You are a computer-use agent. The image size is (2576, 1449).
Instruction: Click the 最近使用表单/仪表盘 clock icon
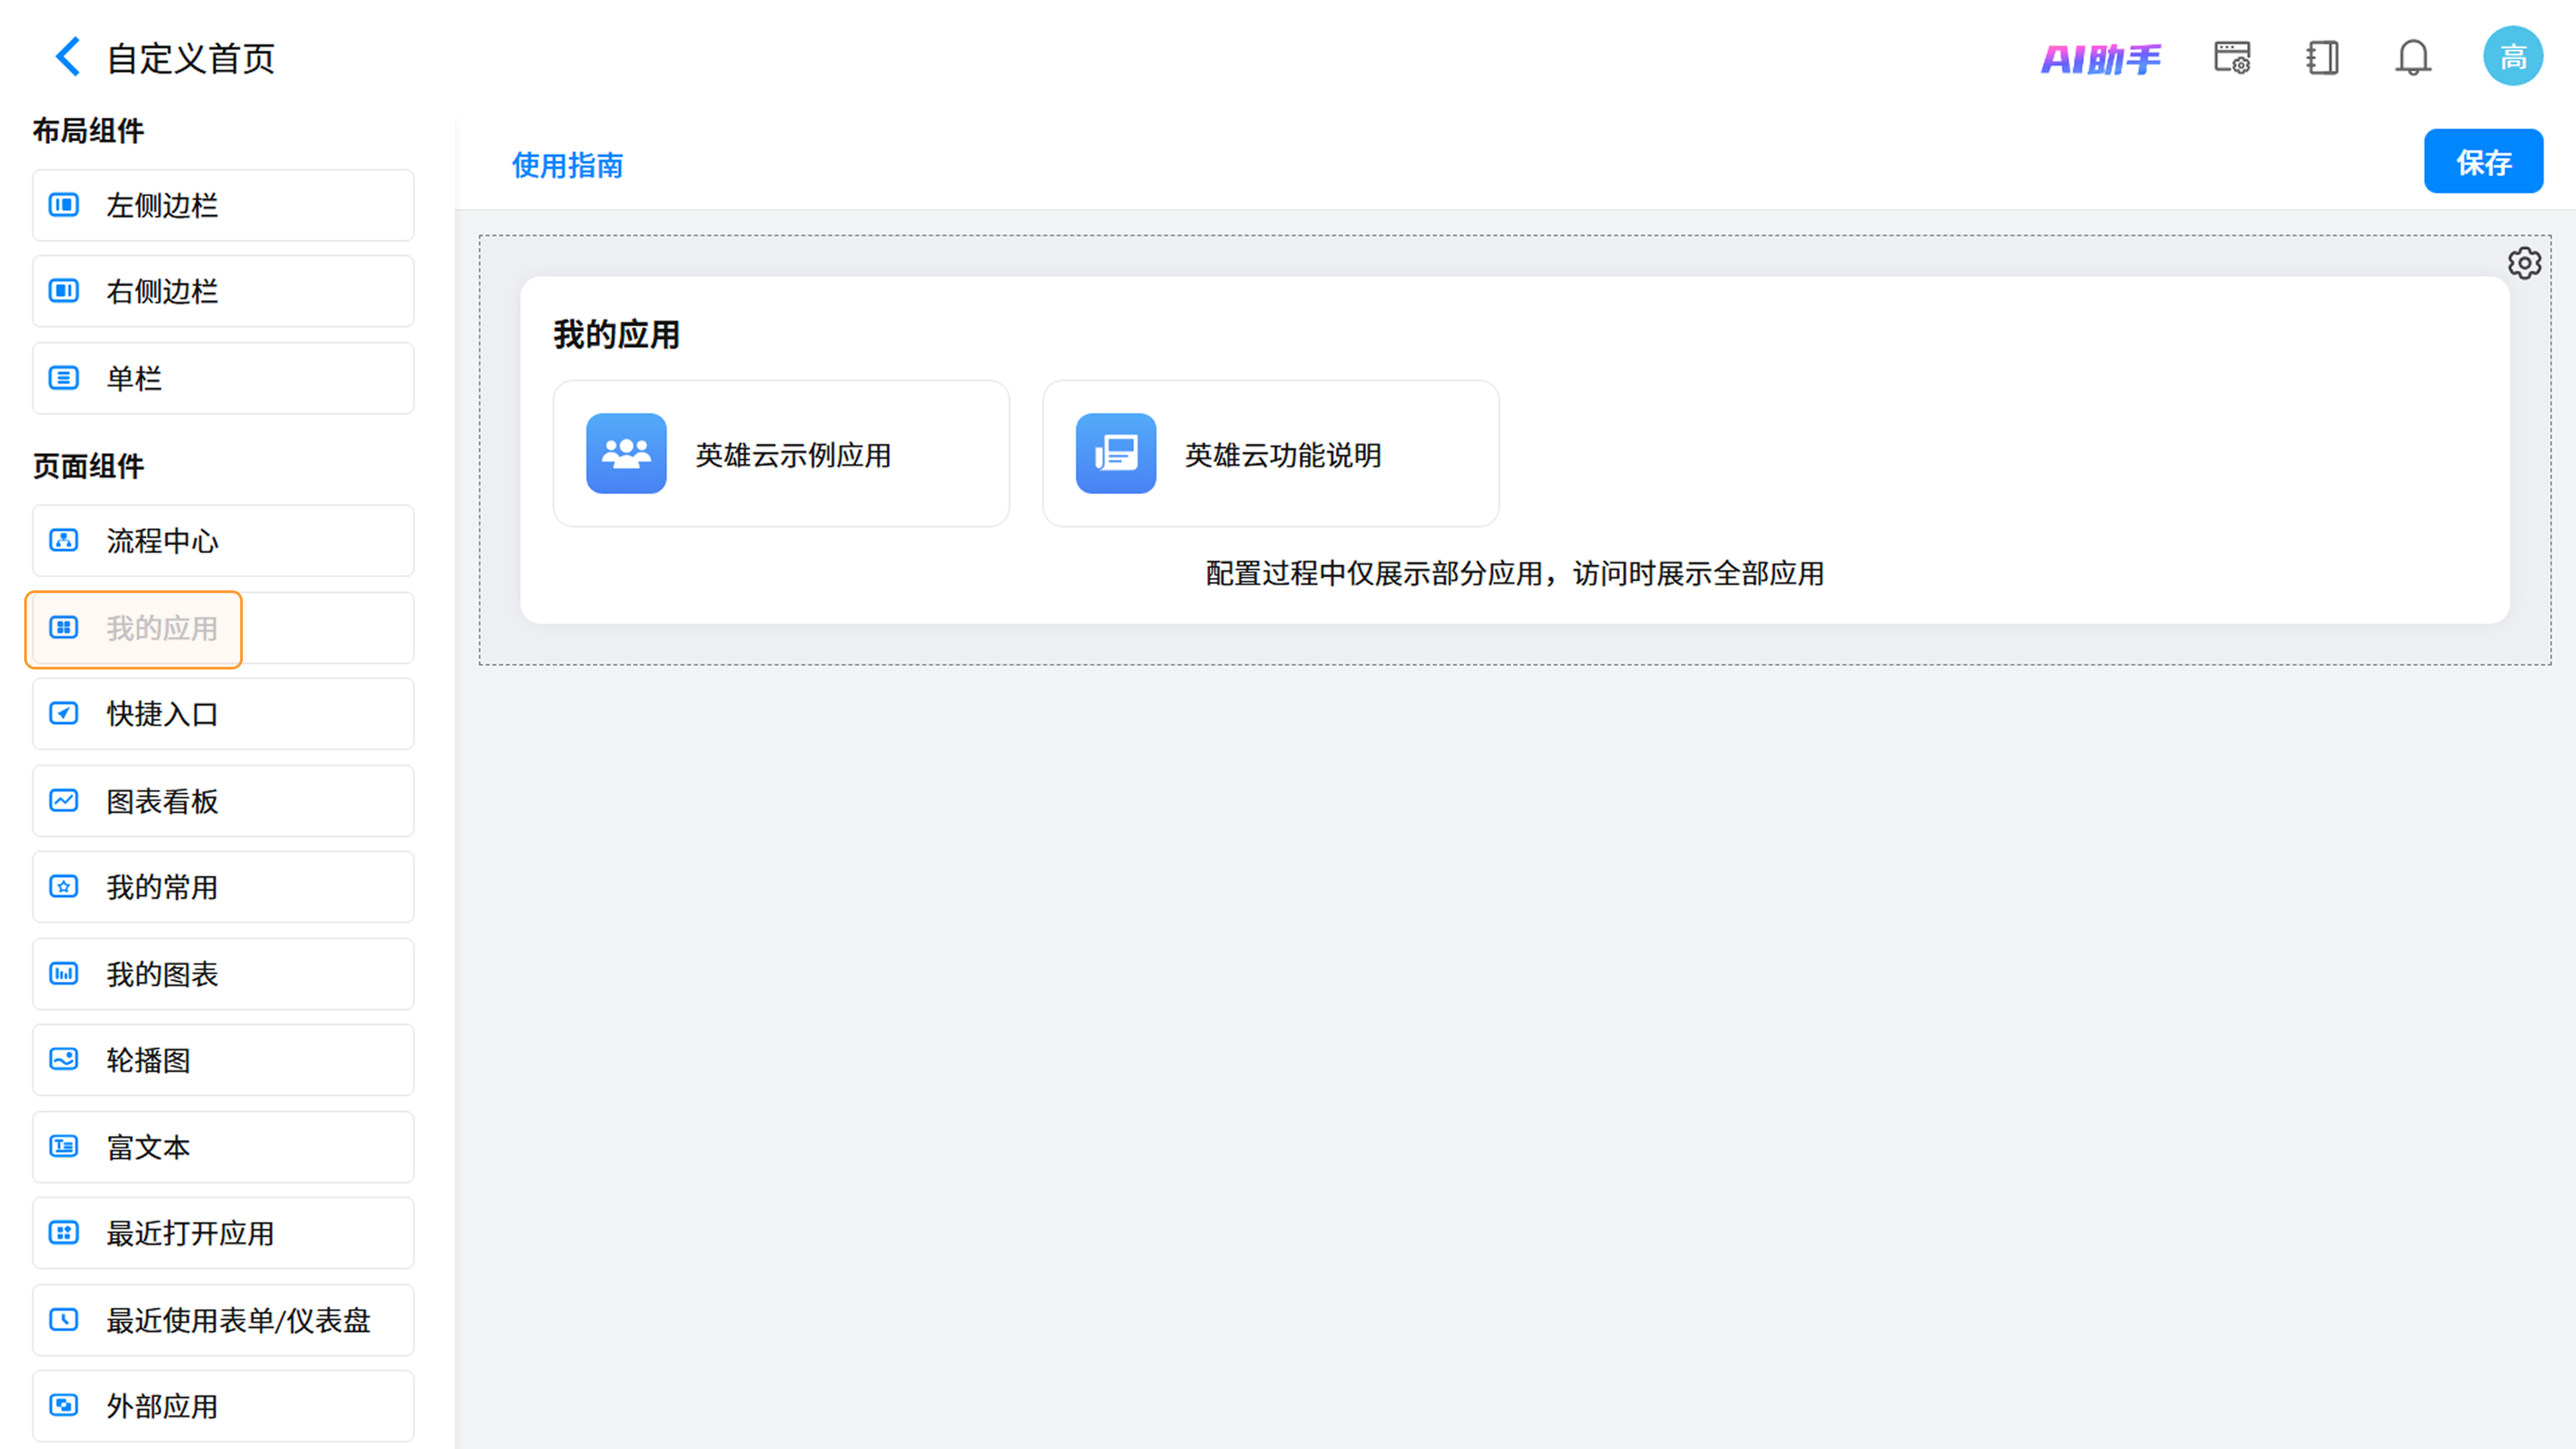pos(64,1320)
